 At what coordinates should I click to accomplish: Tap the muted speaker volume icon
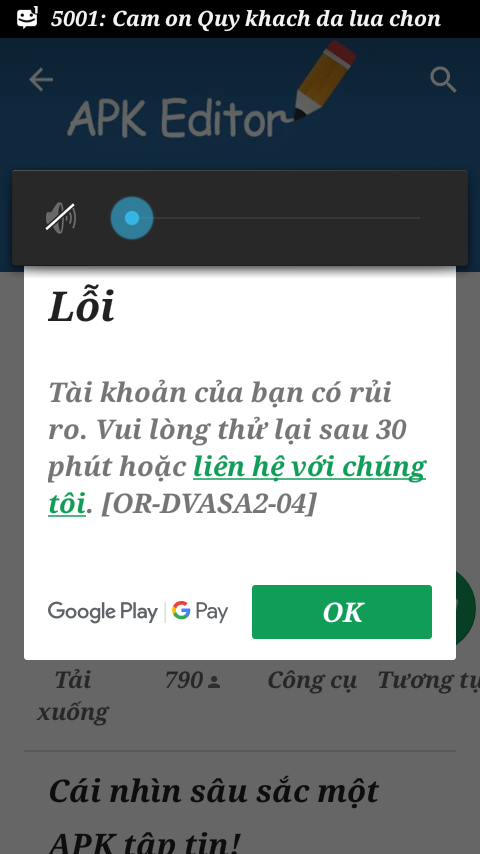(60, 218)
